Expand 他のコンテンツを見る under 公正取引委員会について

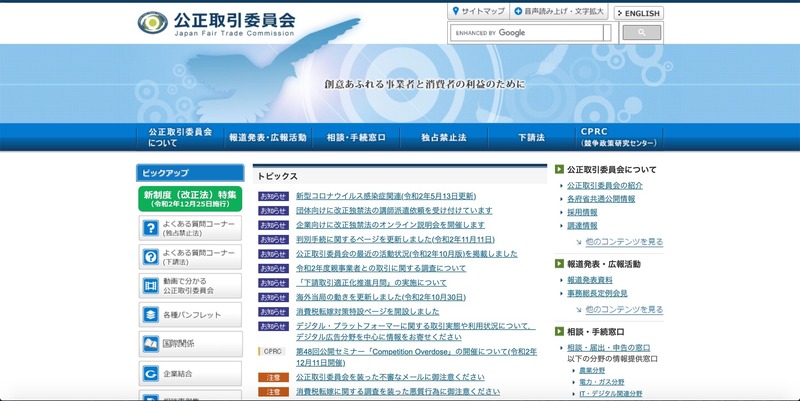coord(626,242)
